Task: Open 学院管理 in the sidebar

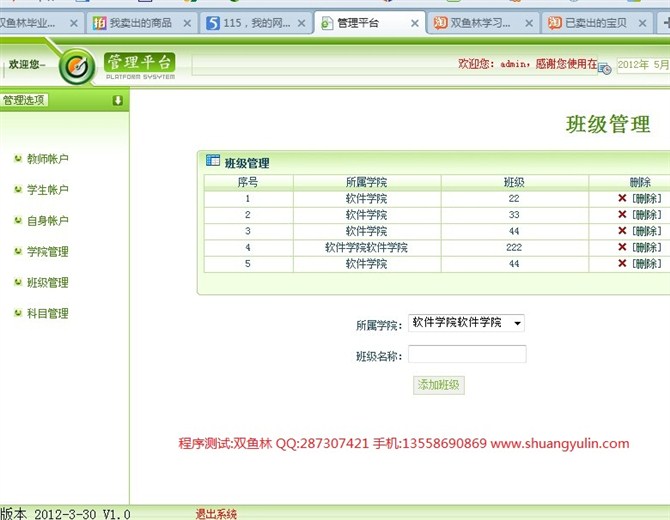Action: tap(48, 252)
